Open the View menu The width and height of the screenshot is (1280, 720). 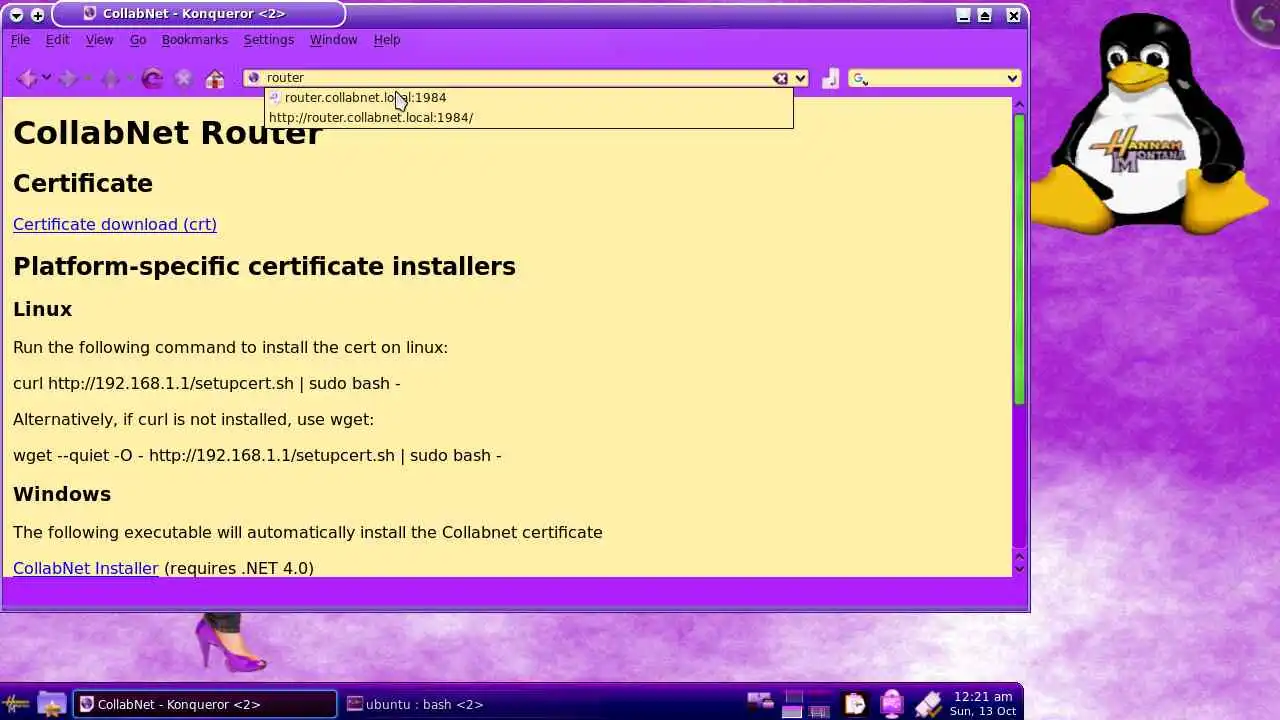(x=99, y=39)
